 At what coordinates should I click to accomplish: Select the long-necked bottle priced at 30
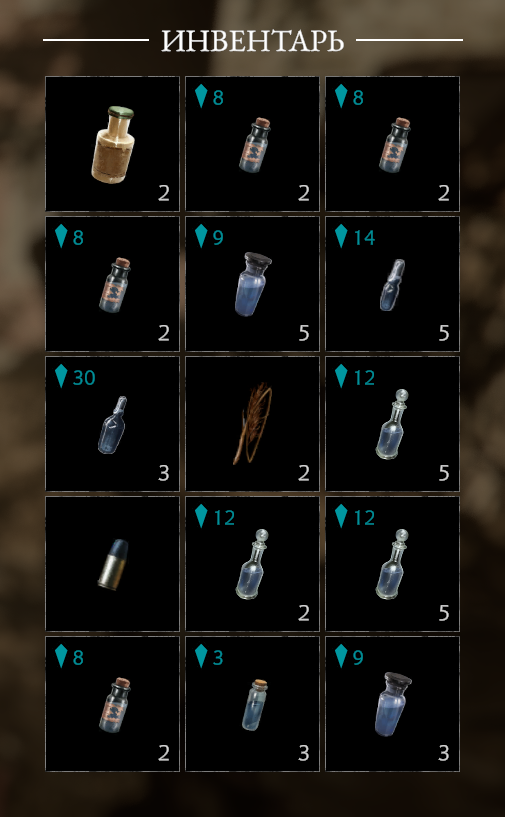[x=112, y=424]
